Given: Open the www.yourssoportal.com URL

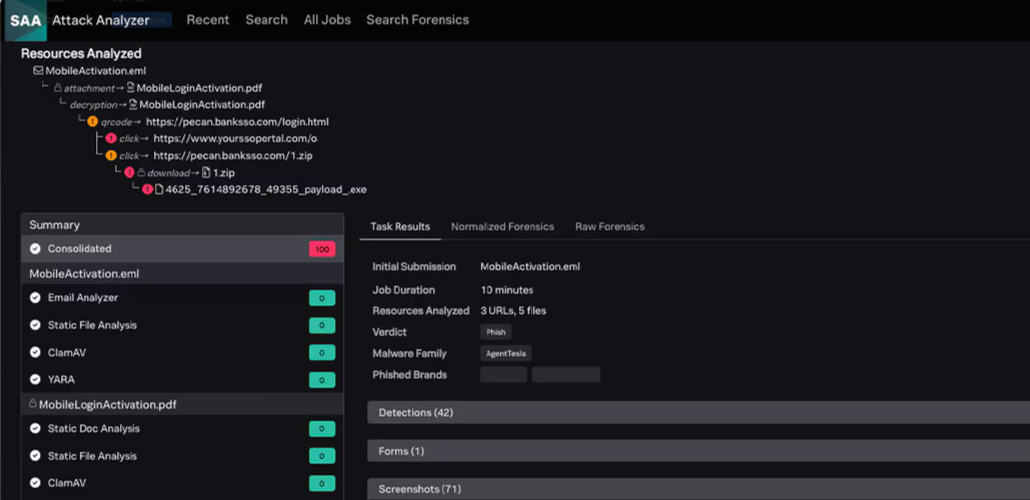Looking at the screenshot, I should coord(236,139).
